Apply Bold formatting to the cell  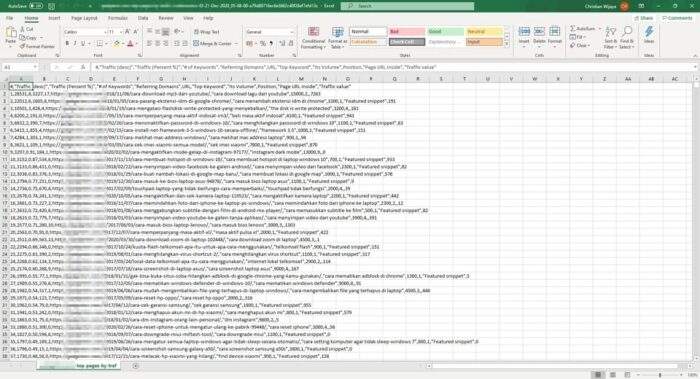pos(67,44)
